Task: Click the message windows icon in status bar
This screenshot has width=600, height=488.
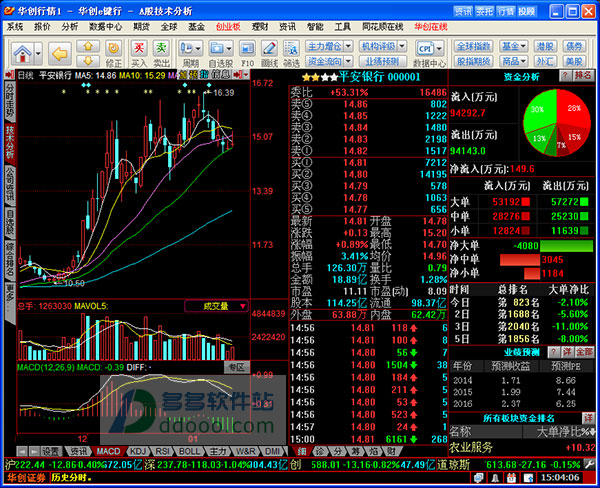Action: (x=478, y=478)
